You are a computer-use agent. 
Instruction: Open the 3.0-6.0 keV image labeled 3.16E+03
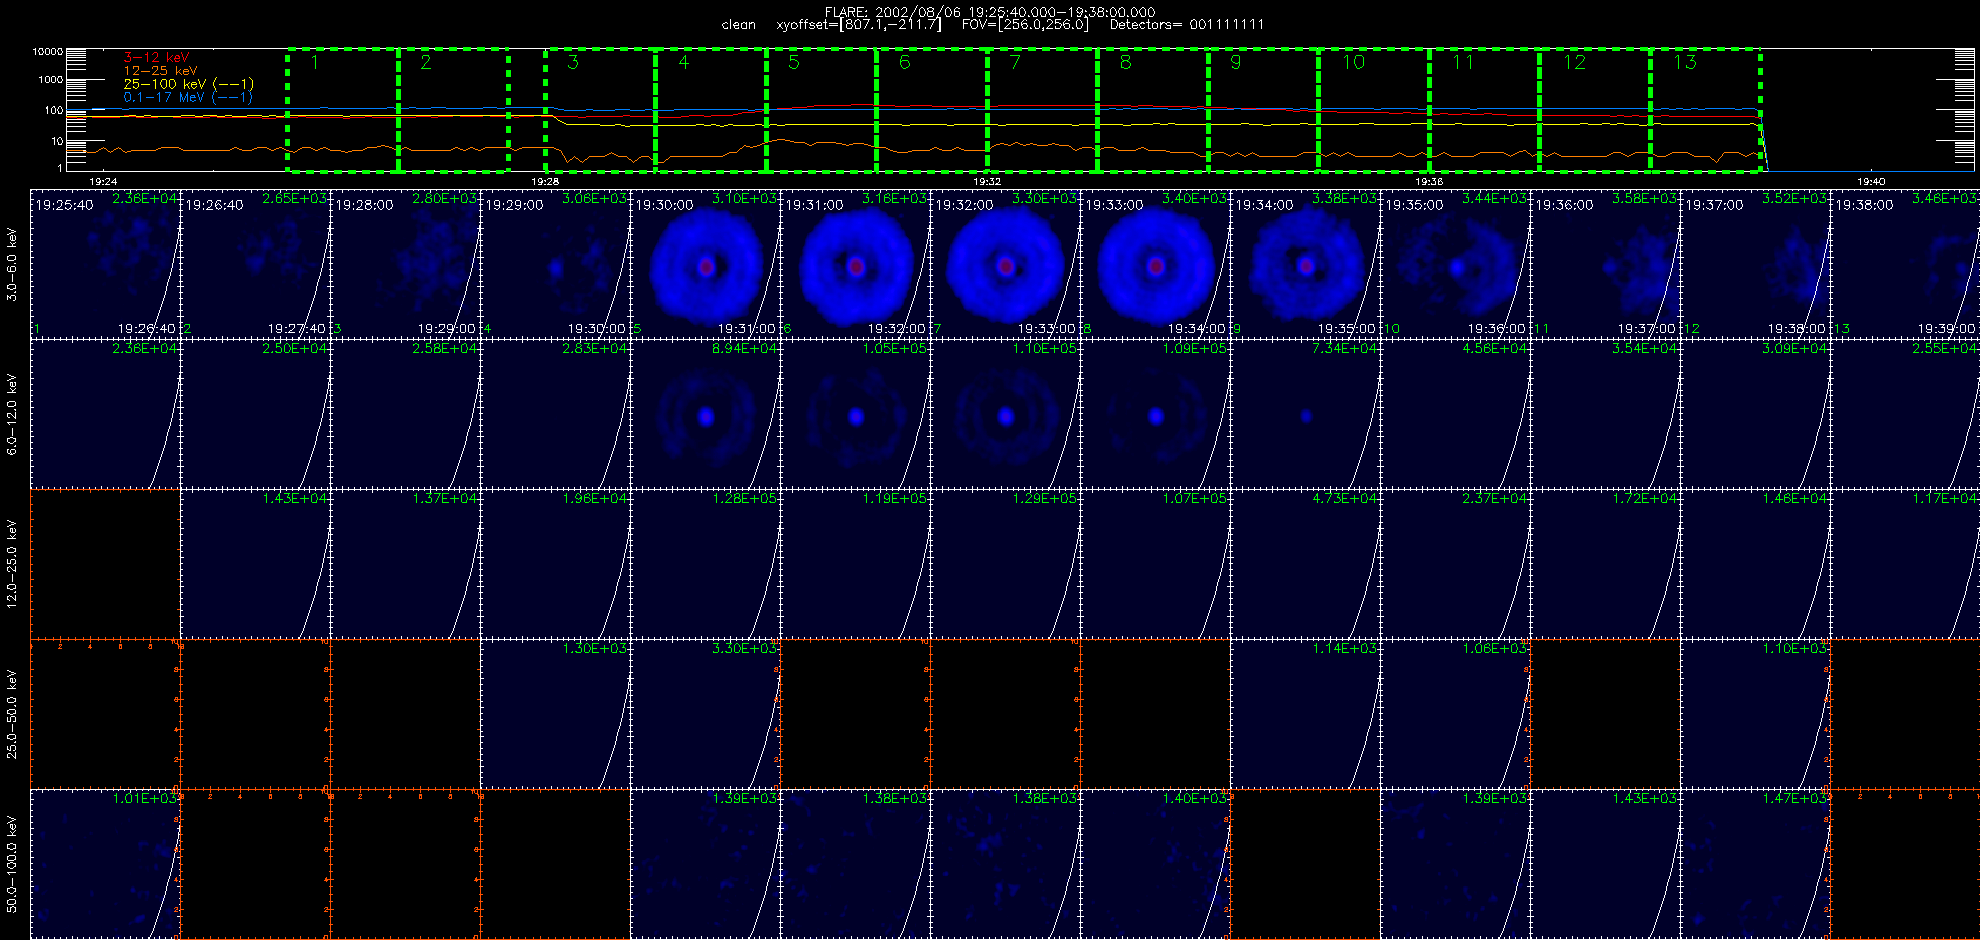click(856, 264)
